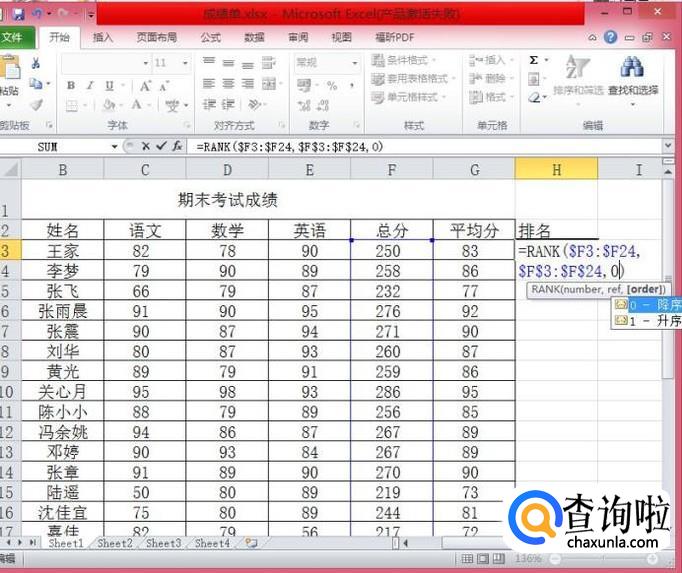Toggle Bold formatting
Image resolution: width=682 pixels, height=573 pixels.
(x=71, y=86)
